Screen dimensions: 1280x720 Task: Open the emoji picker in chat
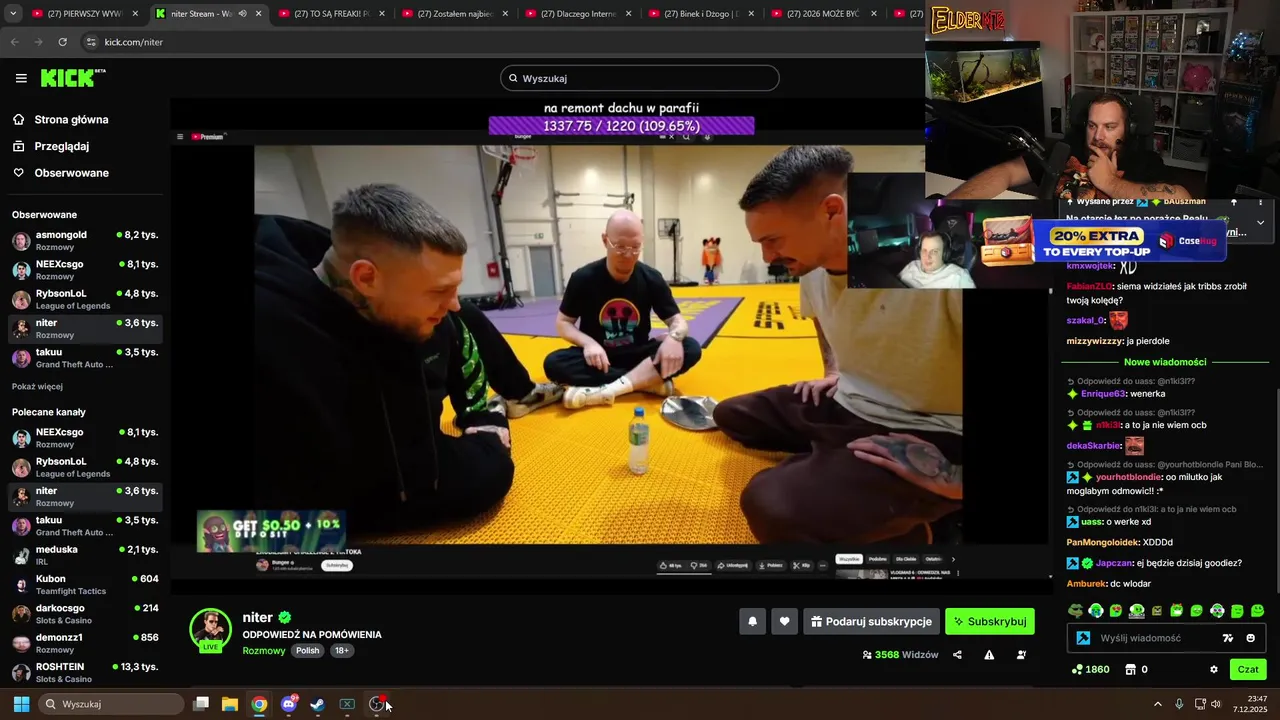[1251, 638]
